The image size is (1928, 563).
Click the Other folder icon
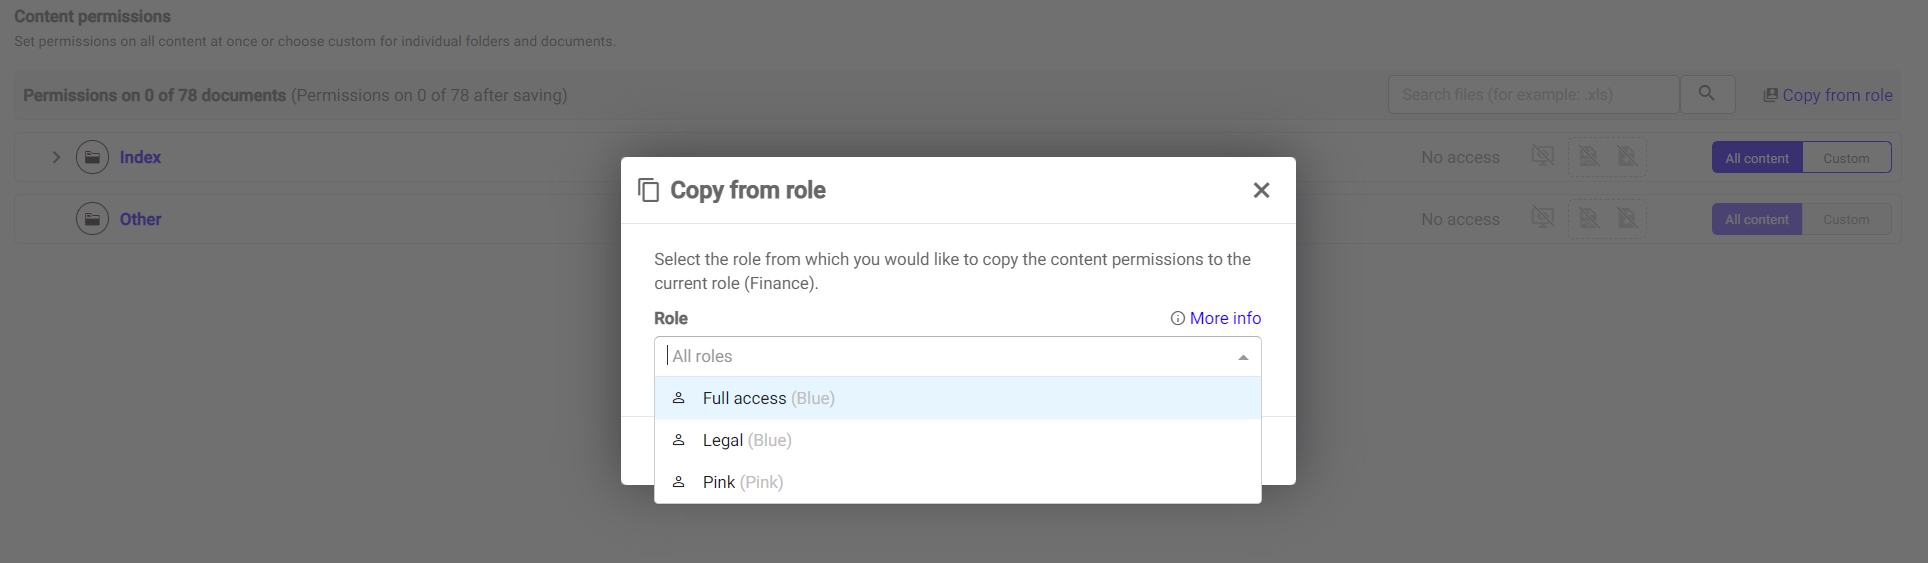click(x=92, y=219)
